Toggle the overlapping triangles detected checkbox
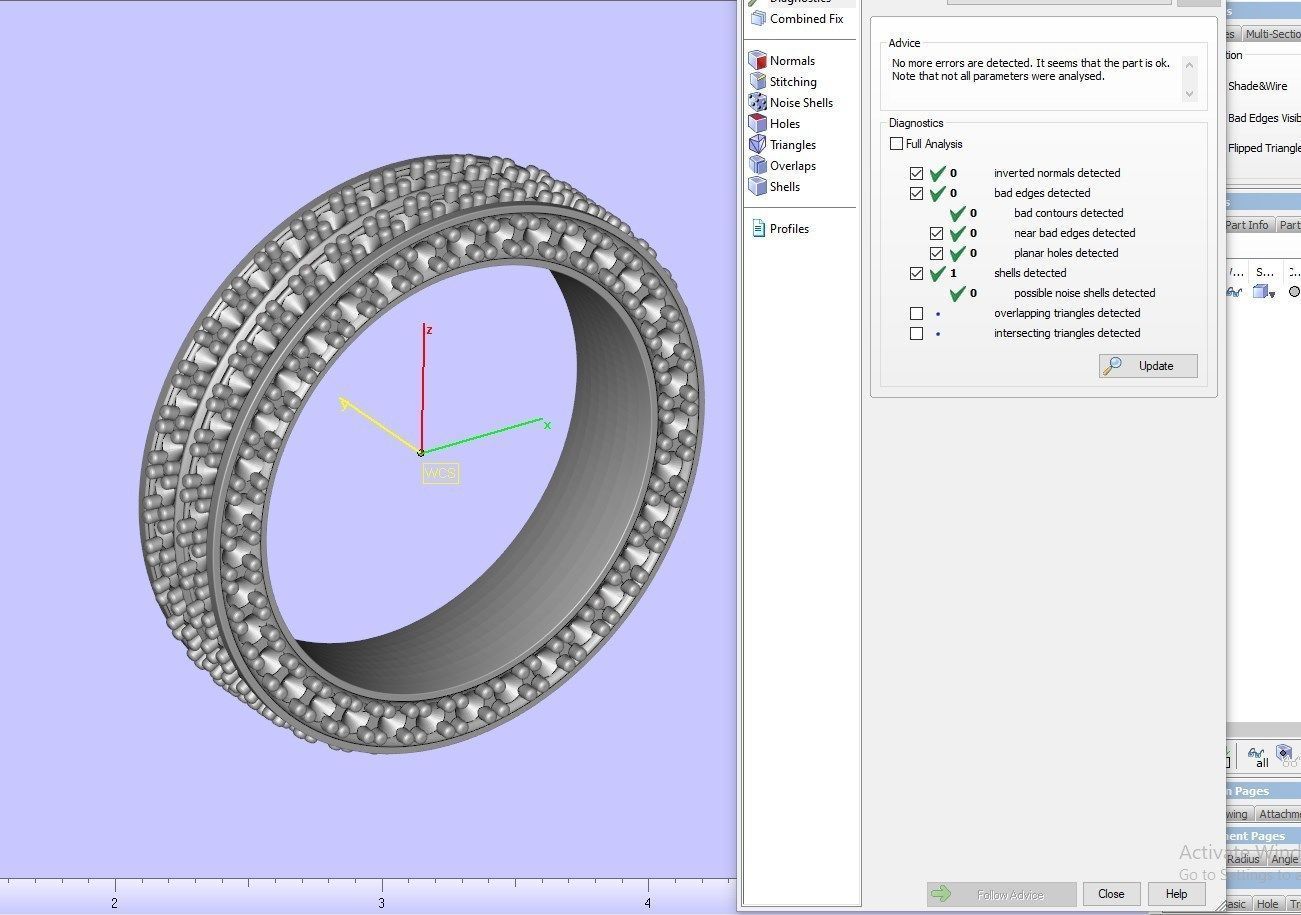The height and width of the screenshot is (915, 1301). coord(917,313)
